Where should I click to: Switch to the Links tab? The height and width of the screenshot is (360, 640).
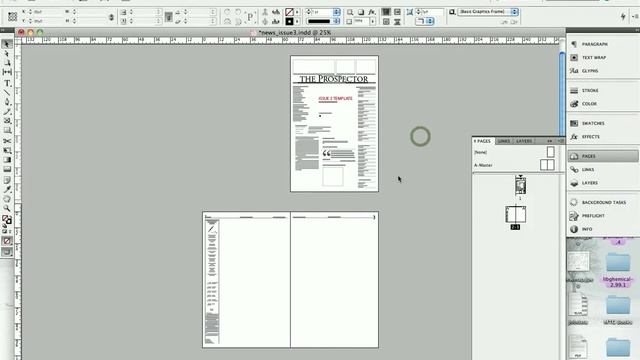504,141
